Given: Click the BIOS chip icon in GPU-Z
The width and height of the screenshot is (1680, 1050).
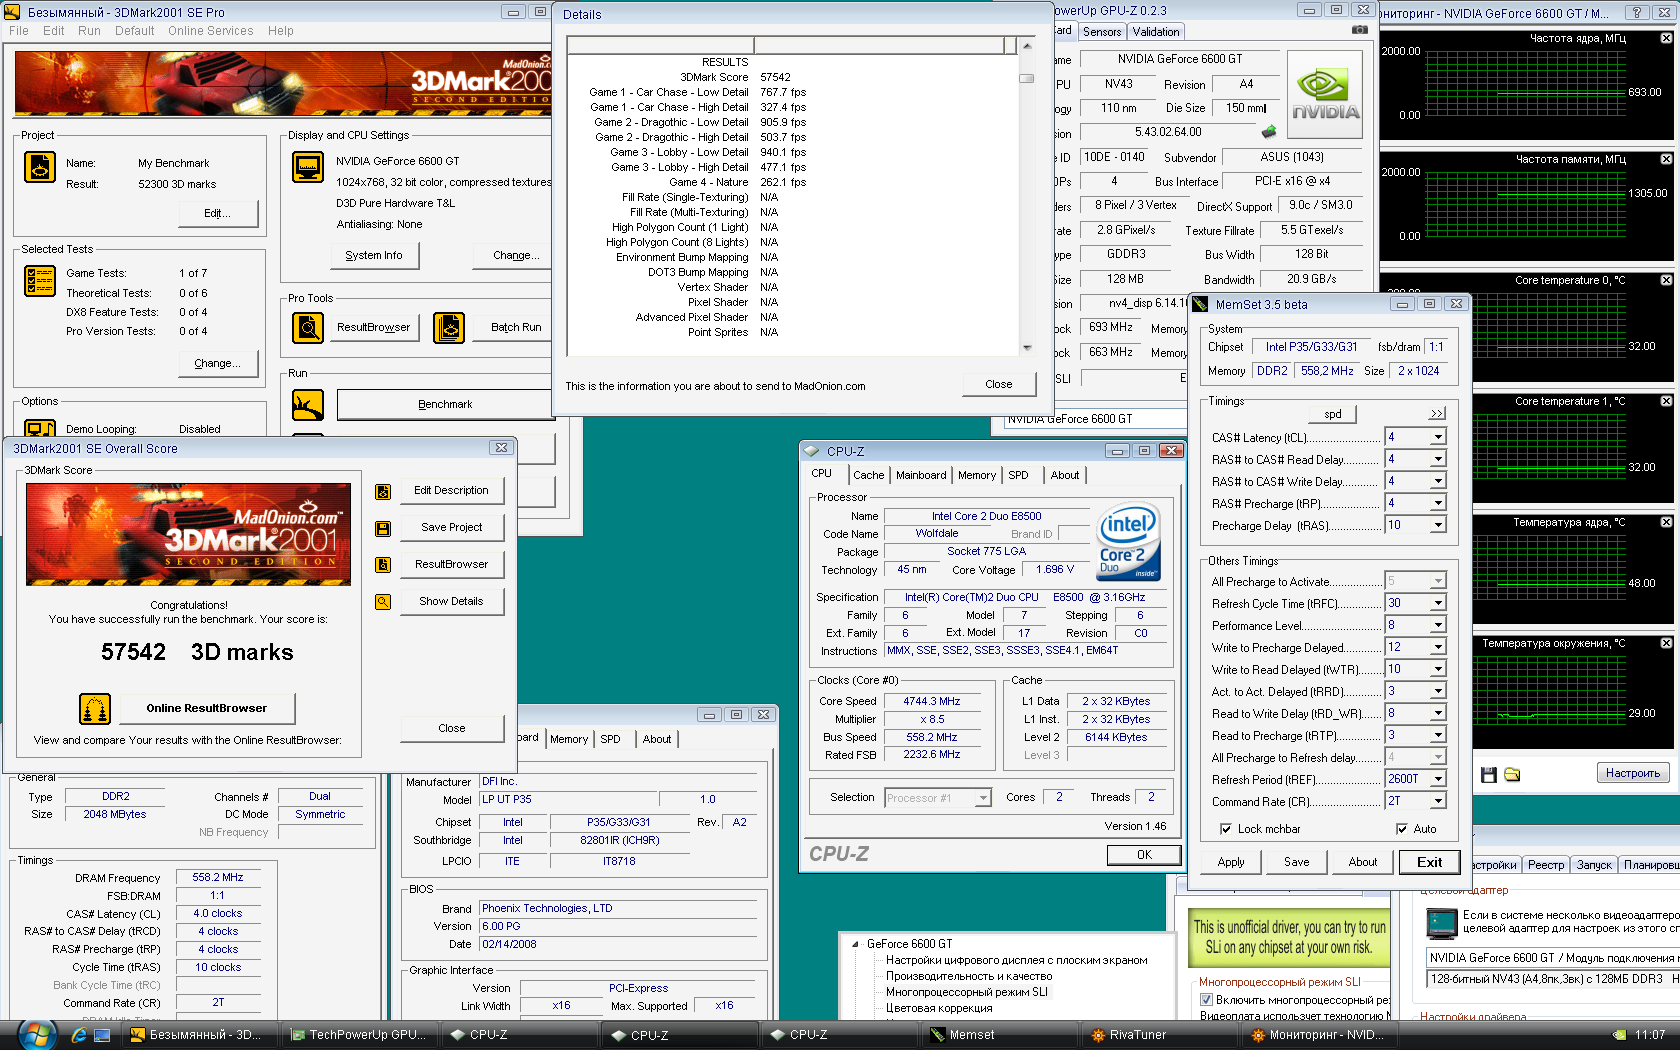Looking at the screenshot, I should pyautogui.click(x=1269, y=132).
